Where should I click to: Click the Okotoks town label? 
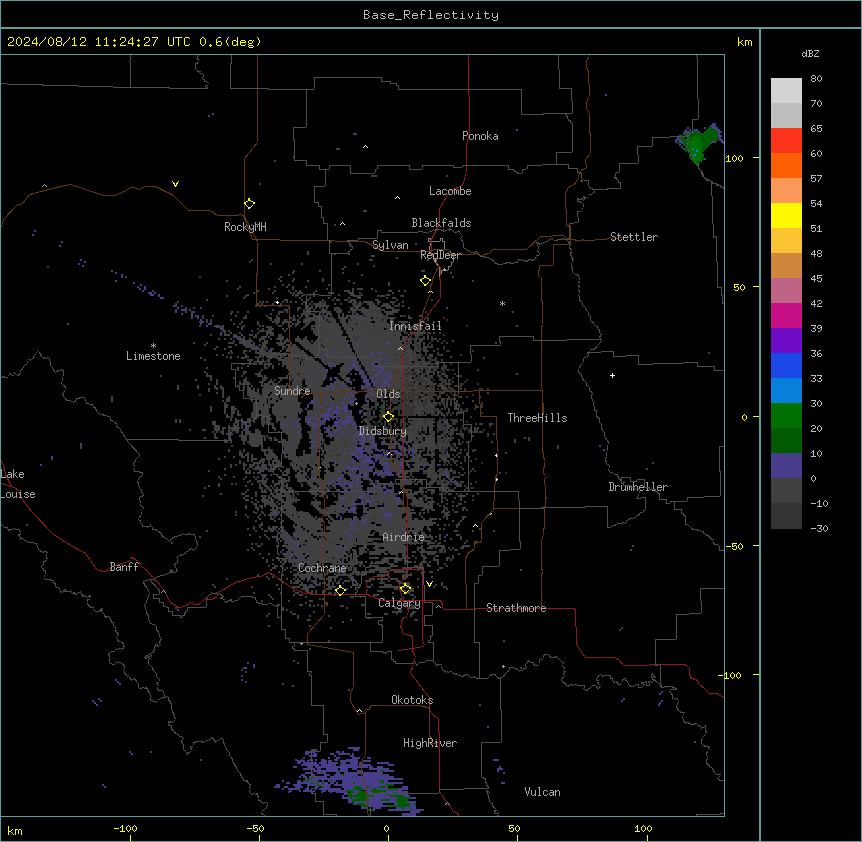pos(412,700)
